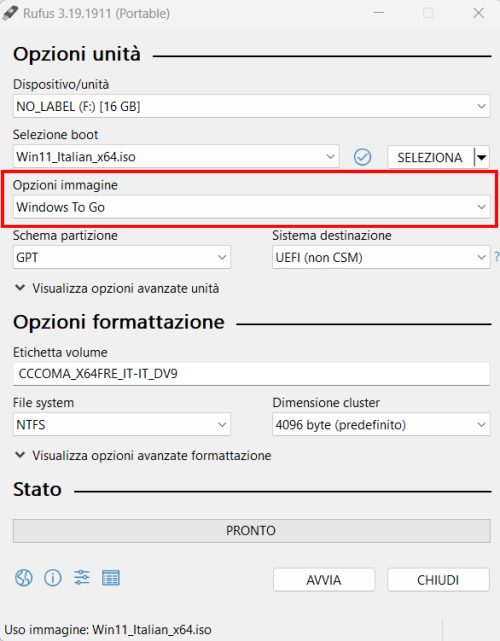Click the Opzioni immagine label
500x641 pixels.
click(x=65, y=185)
